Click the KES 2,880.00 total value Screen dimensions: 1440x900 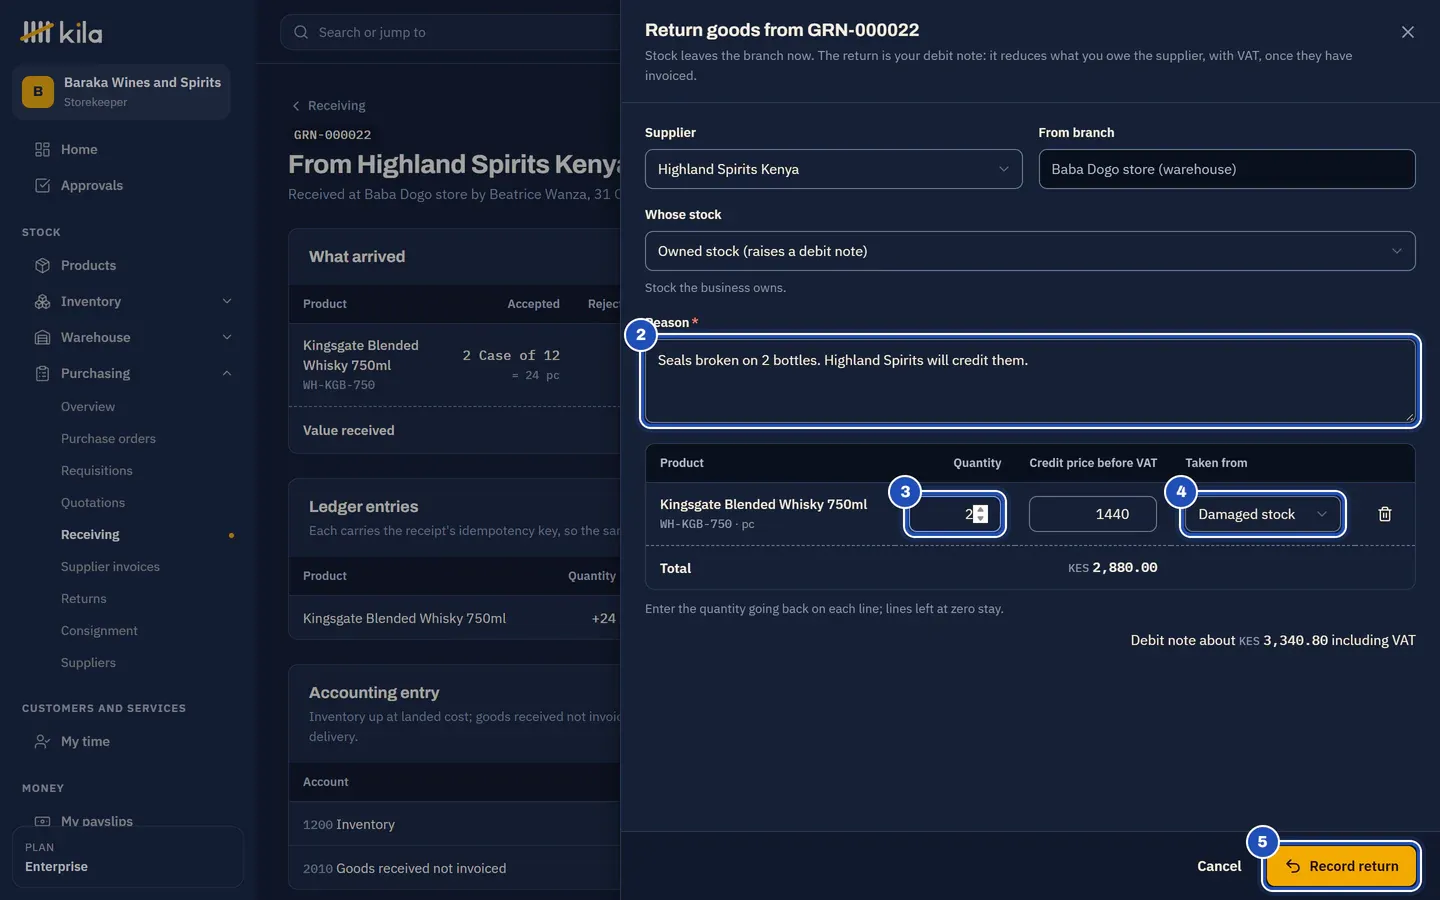coord(1112,568)
